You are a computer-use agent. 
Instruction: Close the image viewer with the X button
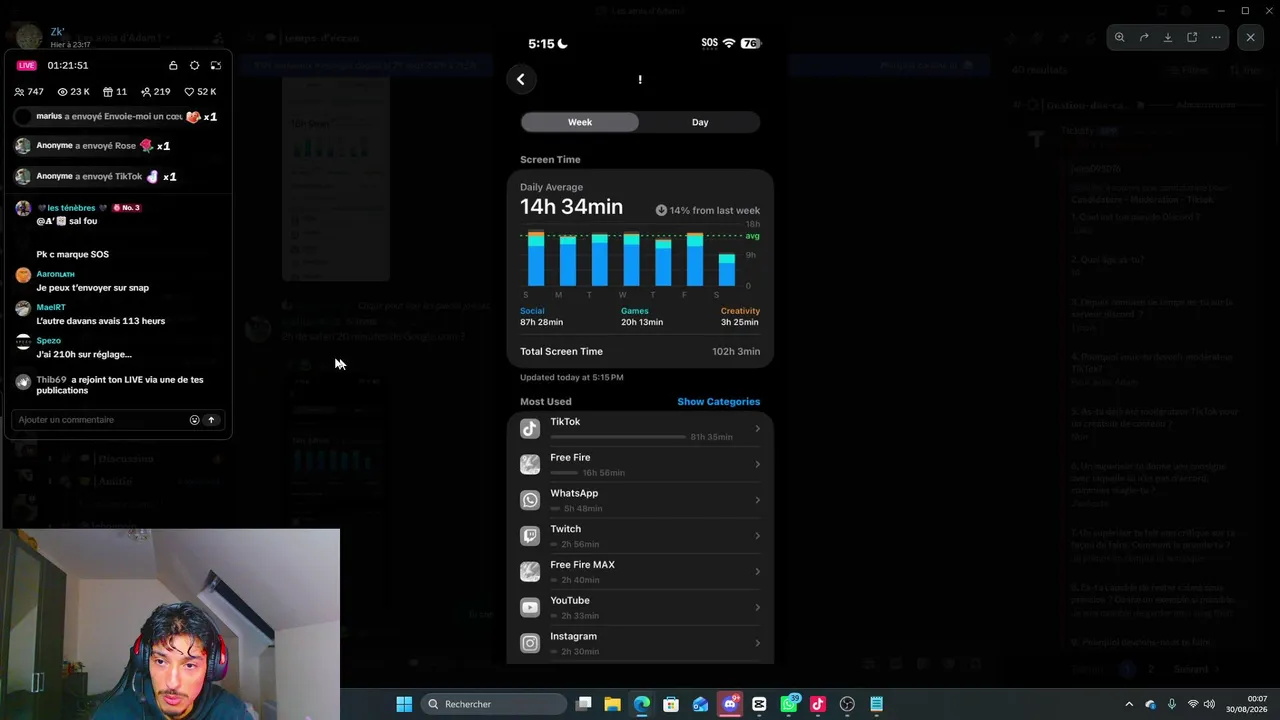click(1250, 38)
